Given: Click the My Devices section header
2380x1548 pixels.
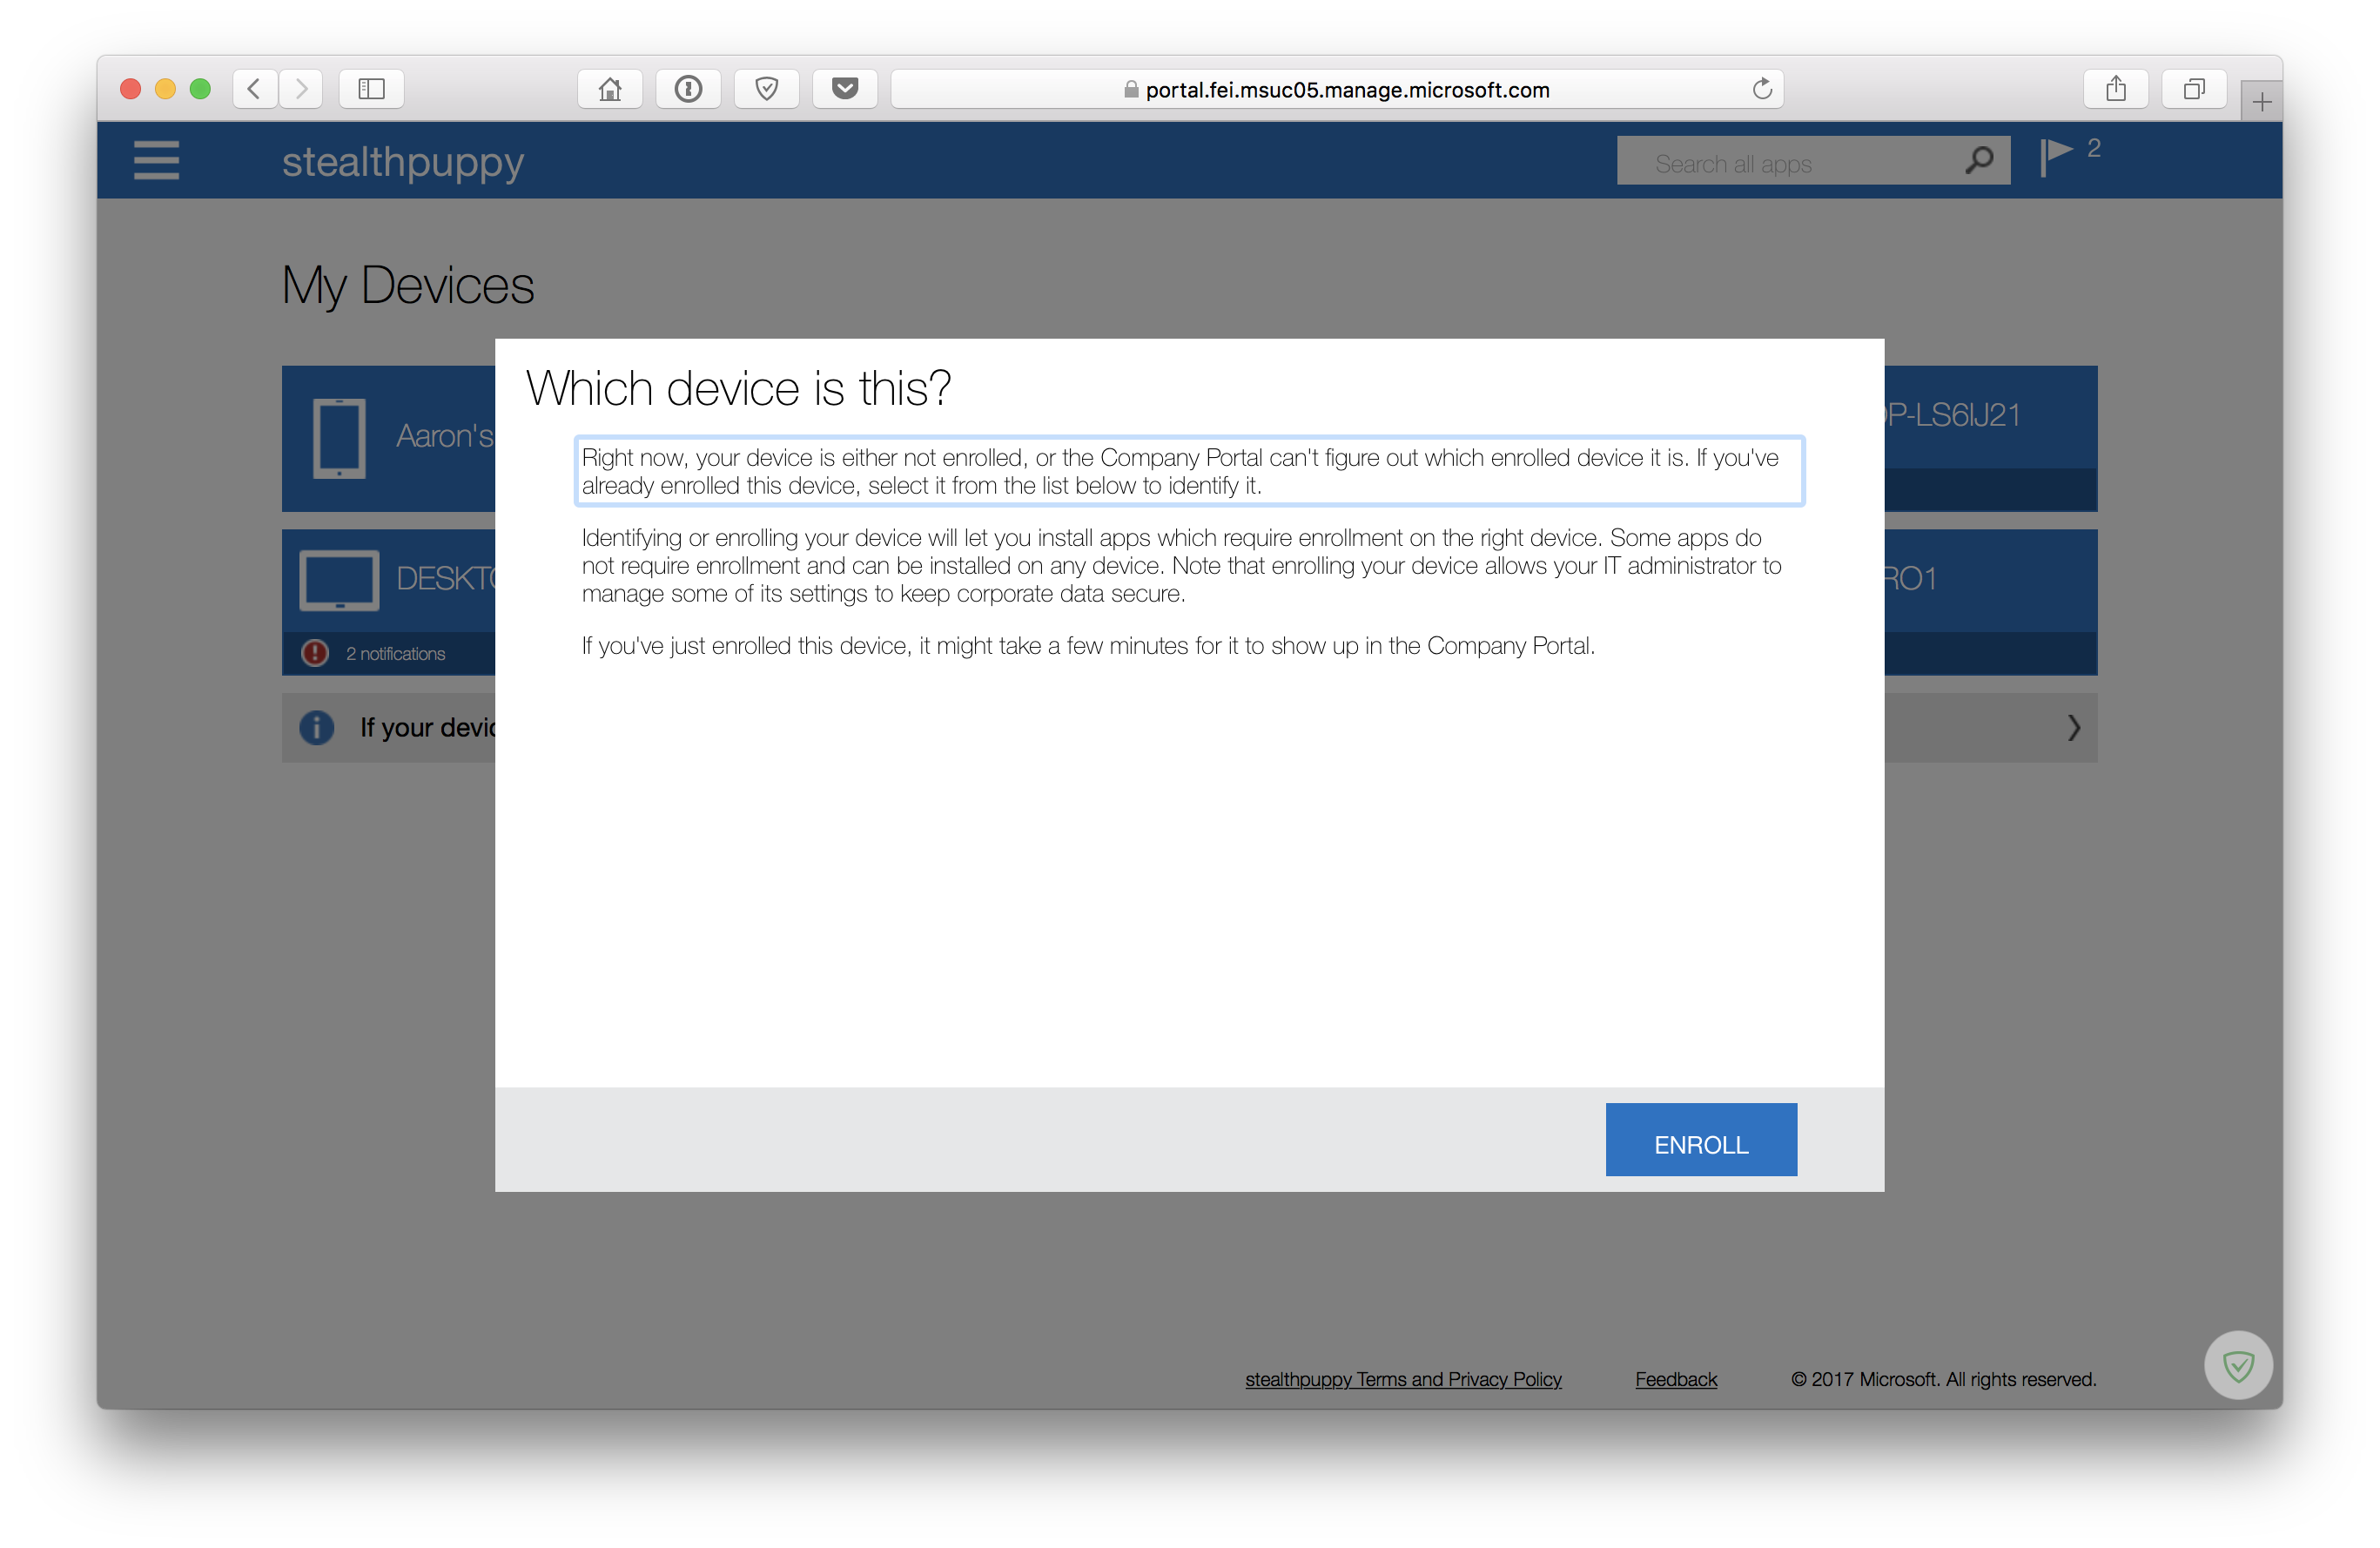Looking at the screenshot, I should [406, 281].
